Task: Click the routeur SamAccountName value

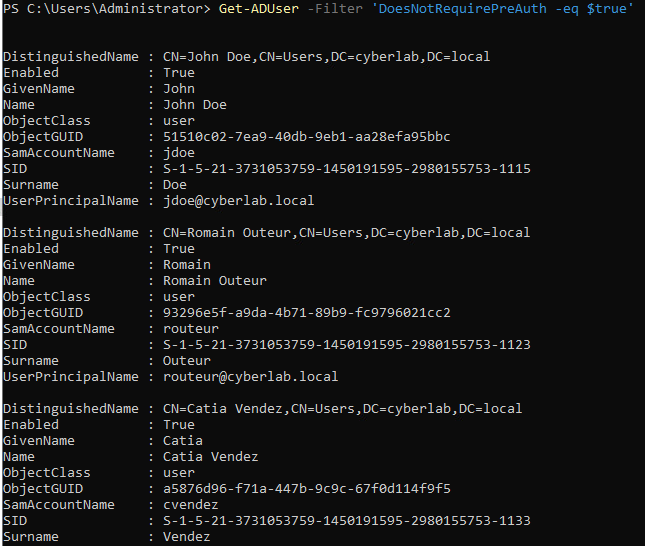Action: coord(191,329)
